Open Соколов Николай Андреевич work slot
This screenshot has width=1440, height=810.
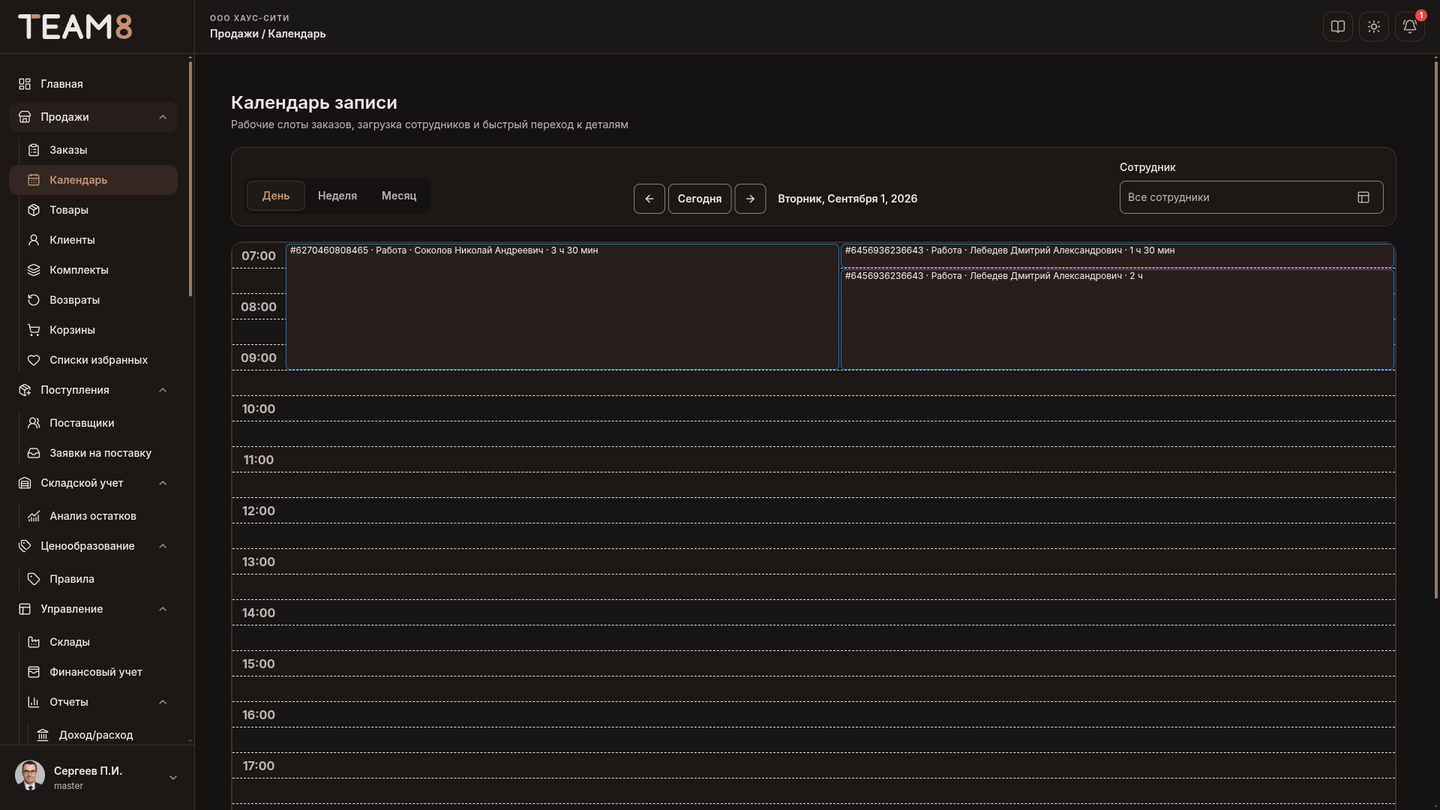562,307
